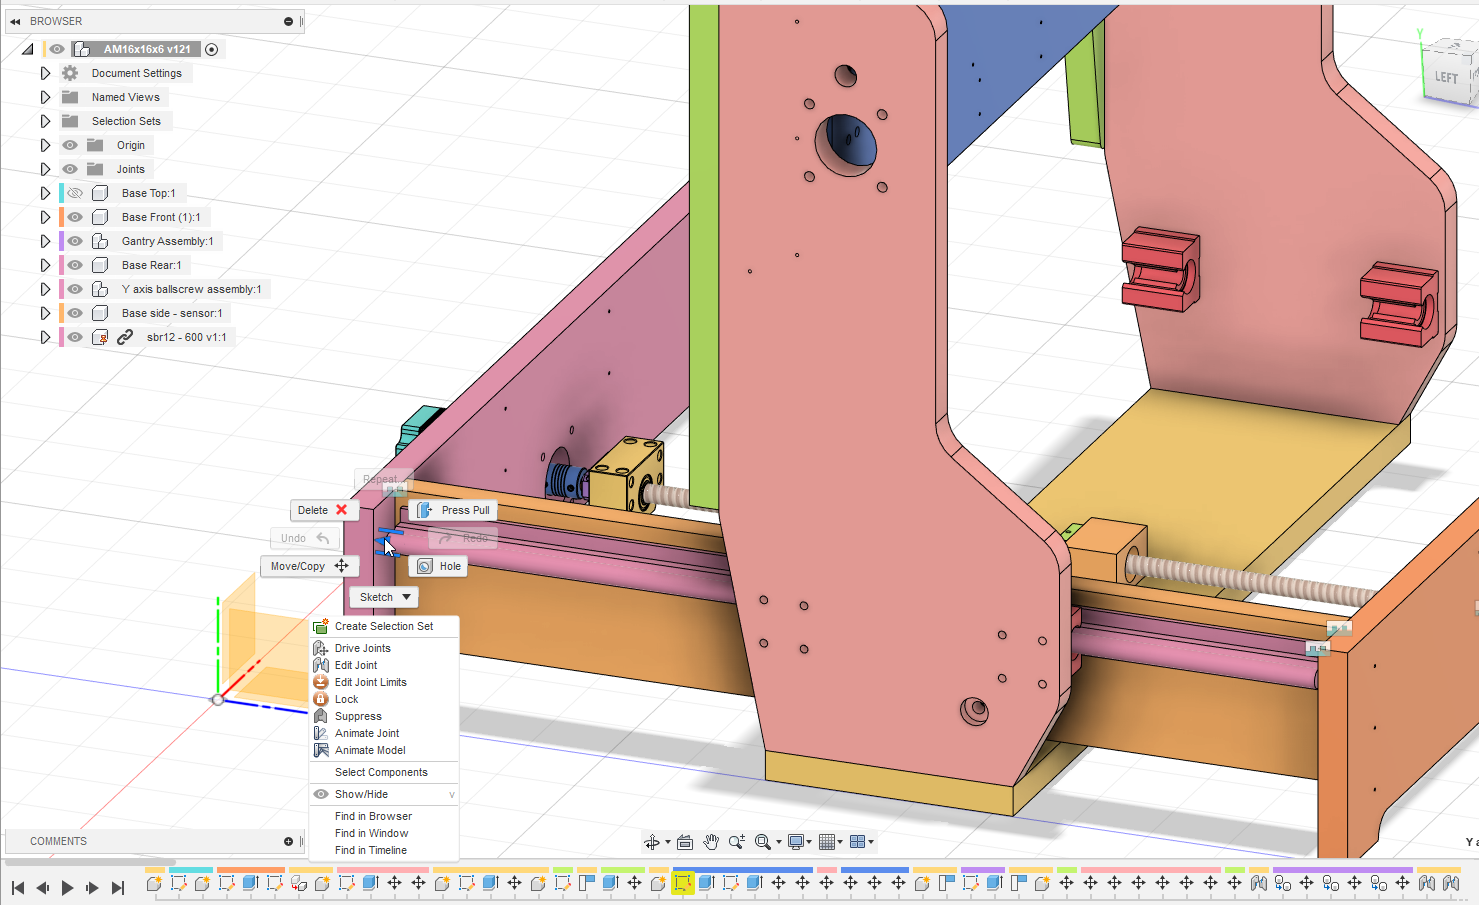
Task: Click the Look At camera icon
Action: [685, 842]
